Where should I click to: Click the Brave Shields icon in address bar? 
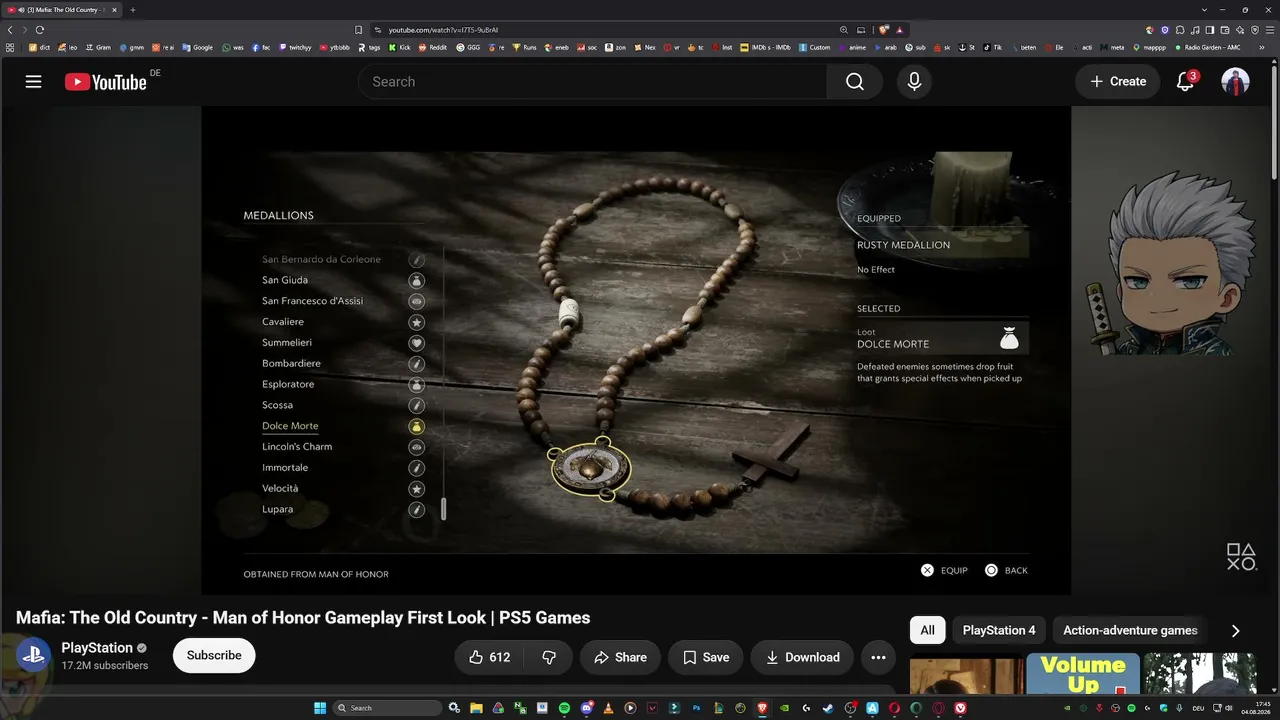pyautogui.click(x=884, y=30)
